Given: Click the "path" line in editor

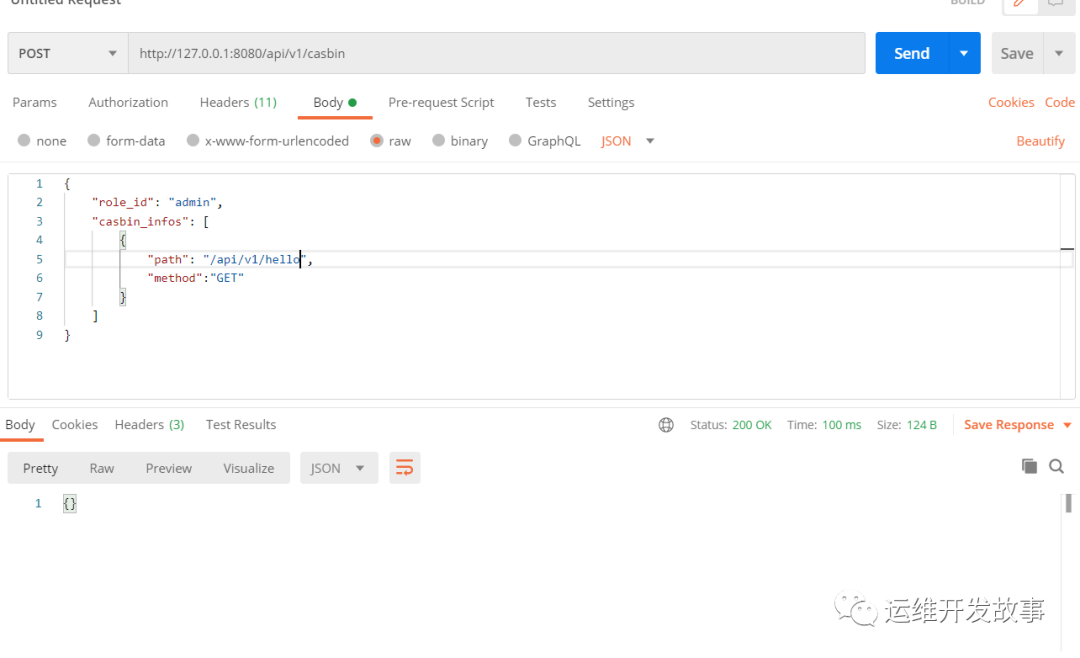Looking at the screenshot, I should pos(230,260).
